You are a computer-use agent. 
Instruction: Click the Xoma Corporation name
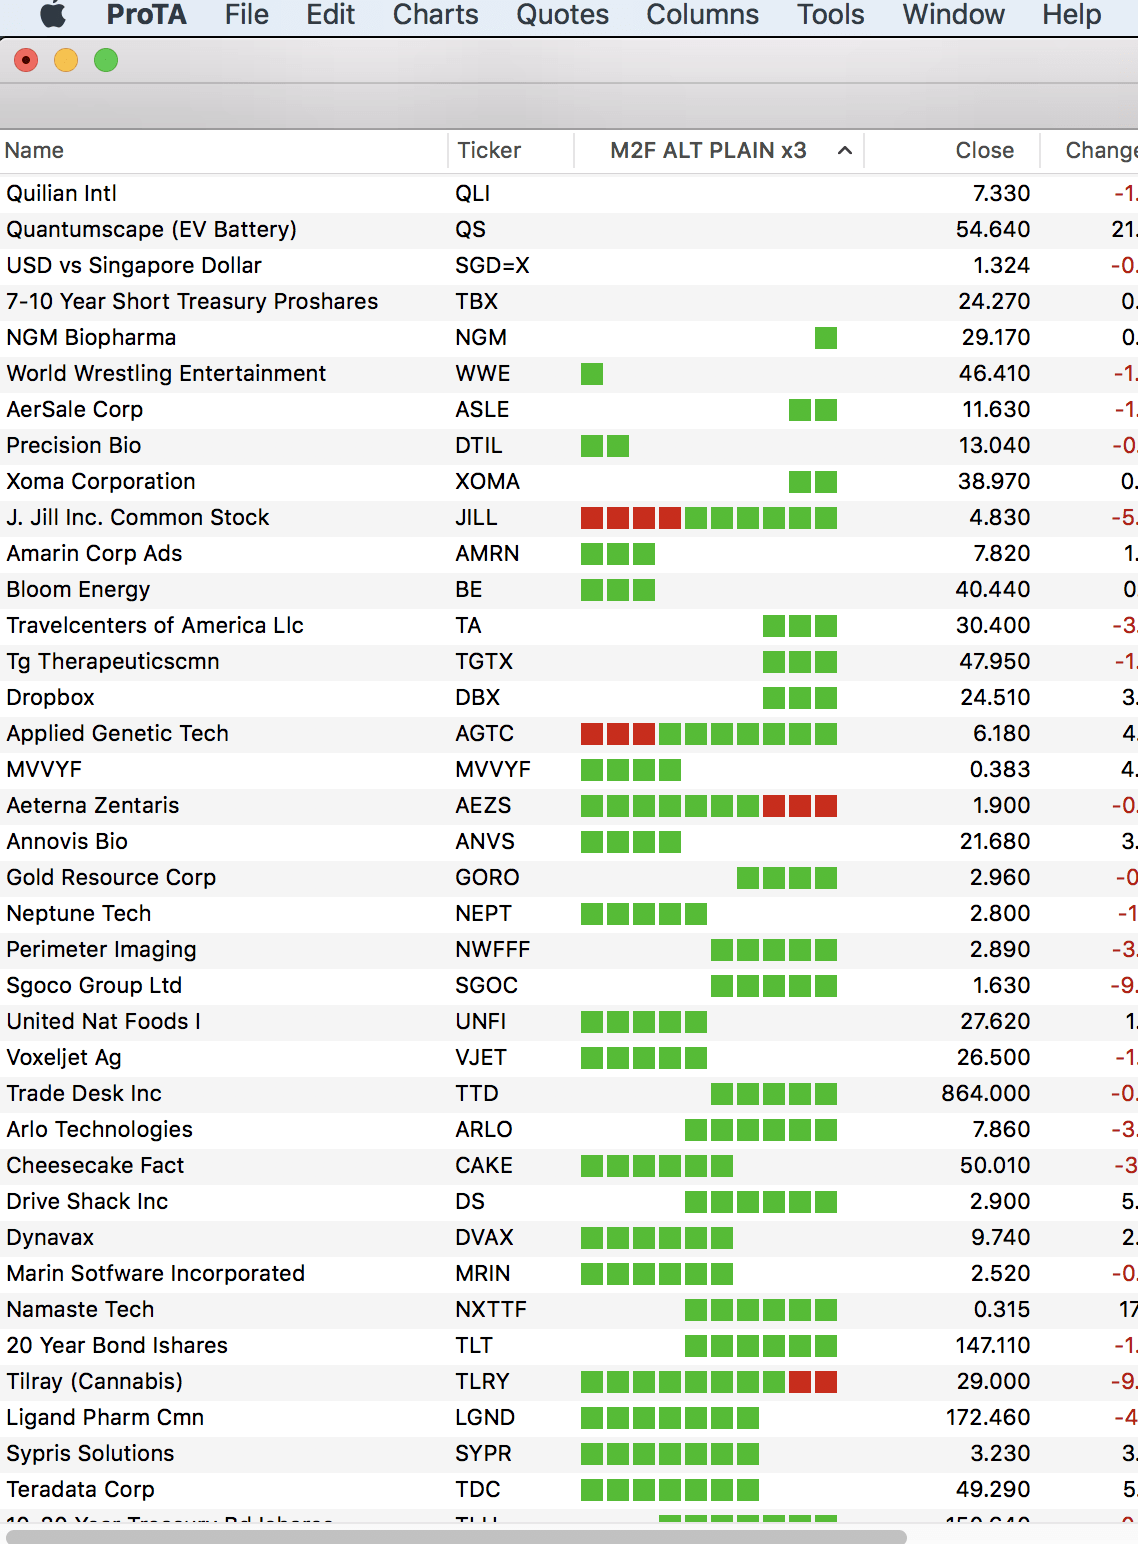click(x=100, y=482)
